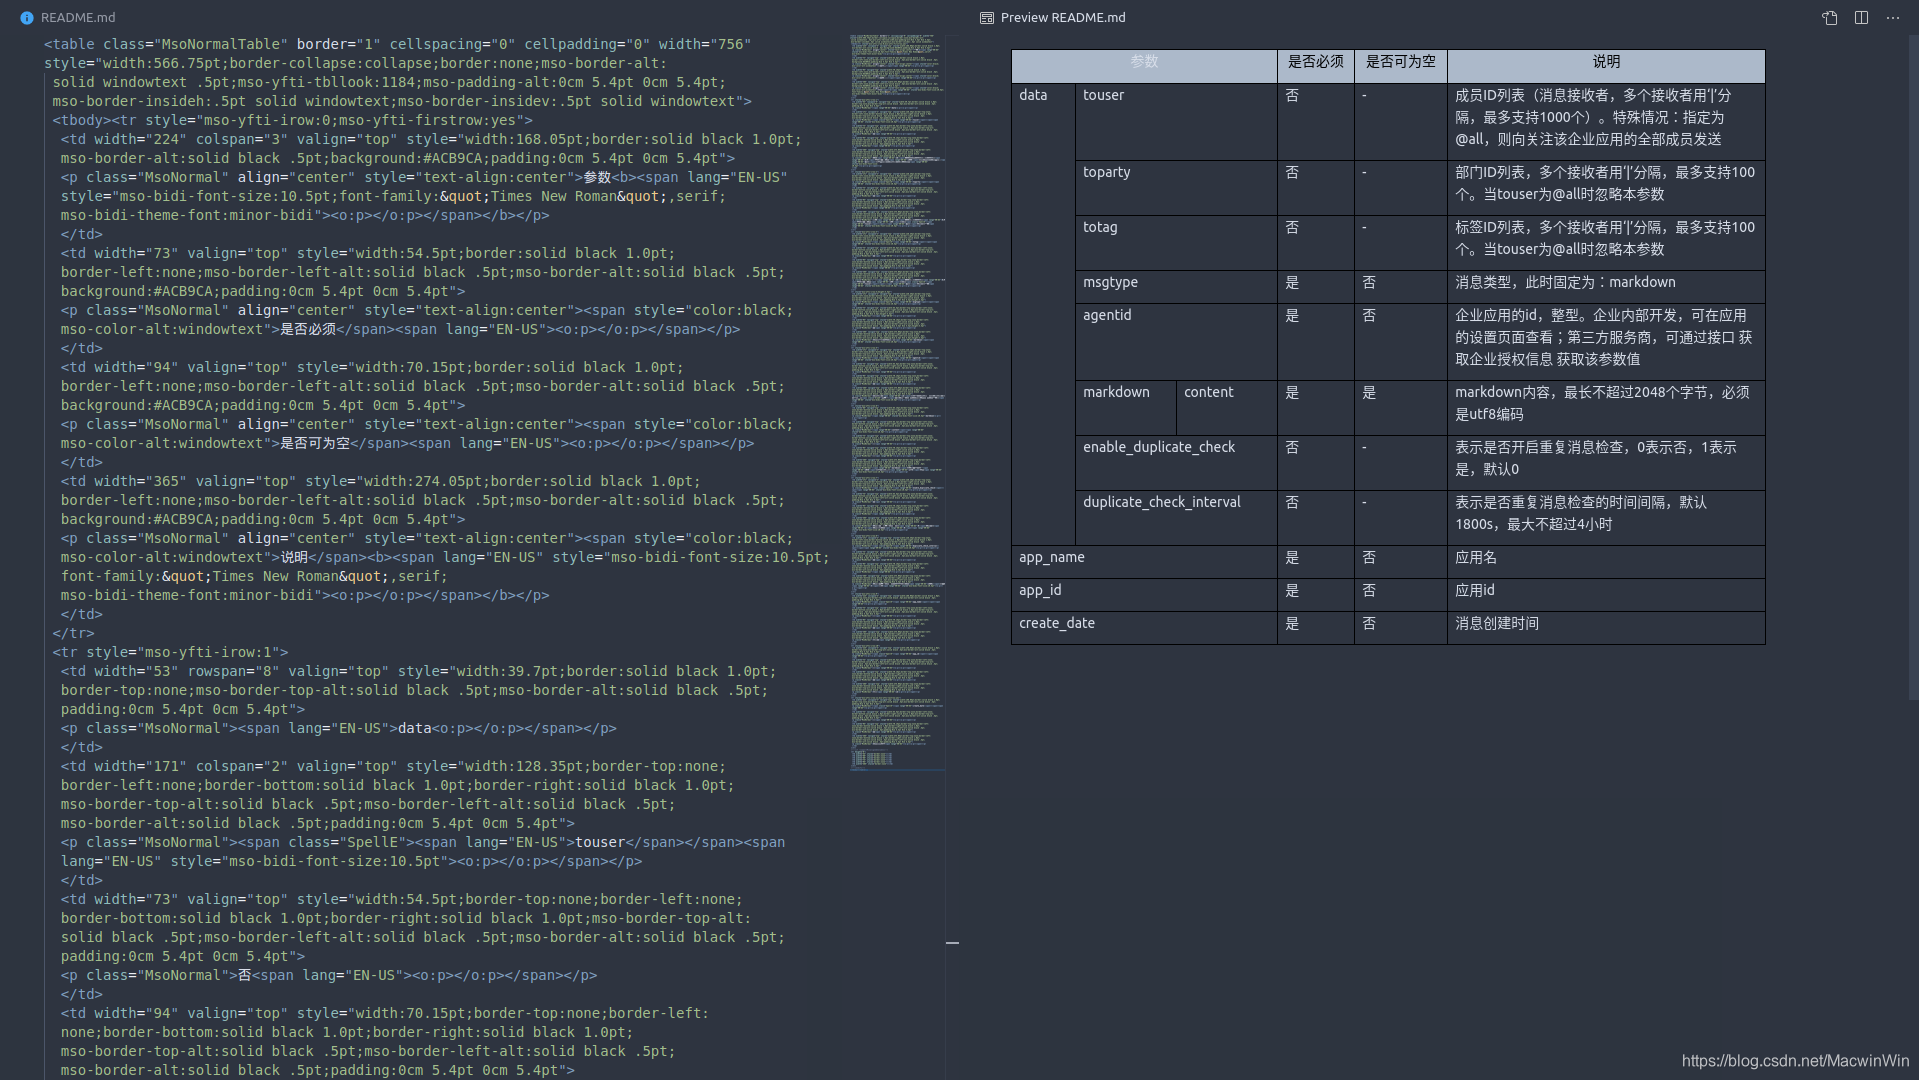Click the msgtype description '消息类型，此时固定为：markdown'
The image size is (1919, 1080).
1606,287
